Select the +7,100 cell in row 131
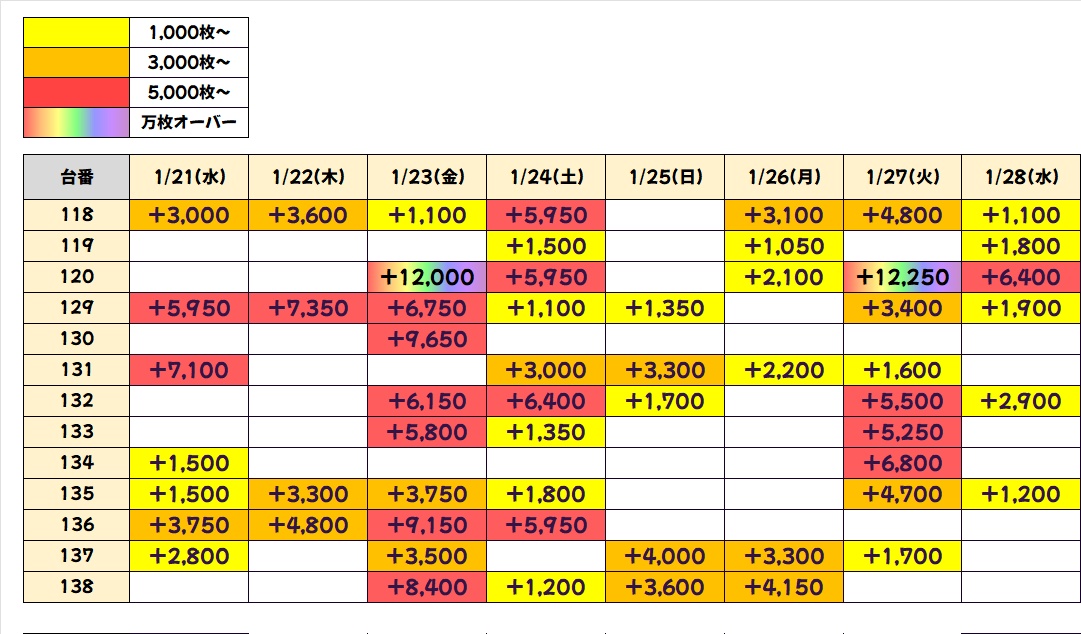1081x634 pixels. pos(189,370)
